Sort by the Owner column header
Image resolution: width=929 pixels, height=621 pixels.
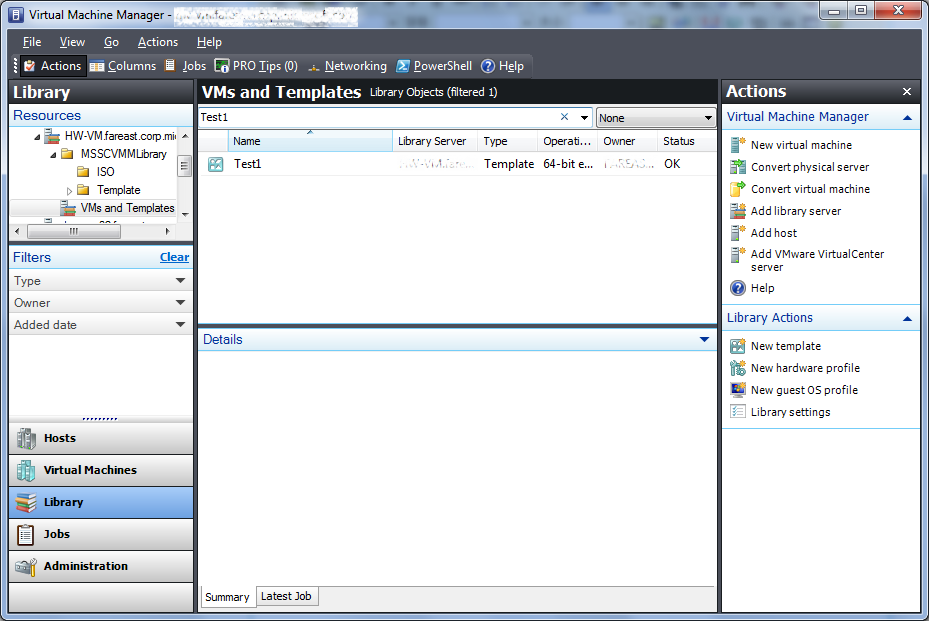point(627,141)
